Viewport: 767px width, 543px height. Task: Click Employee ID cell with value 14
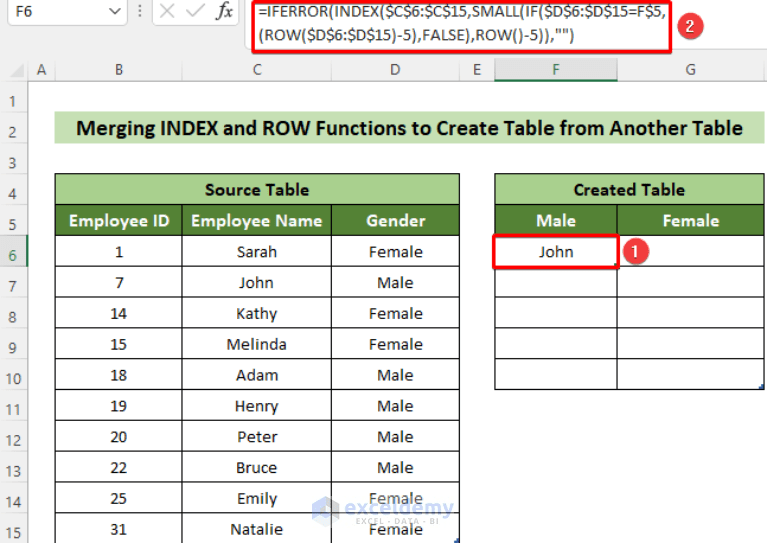tap(119, 314)
